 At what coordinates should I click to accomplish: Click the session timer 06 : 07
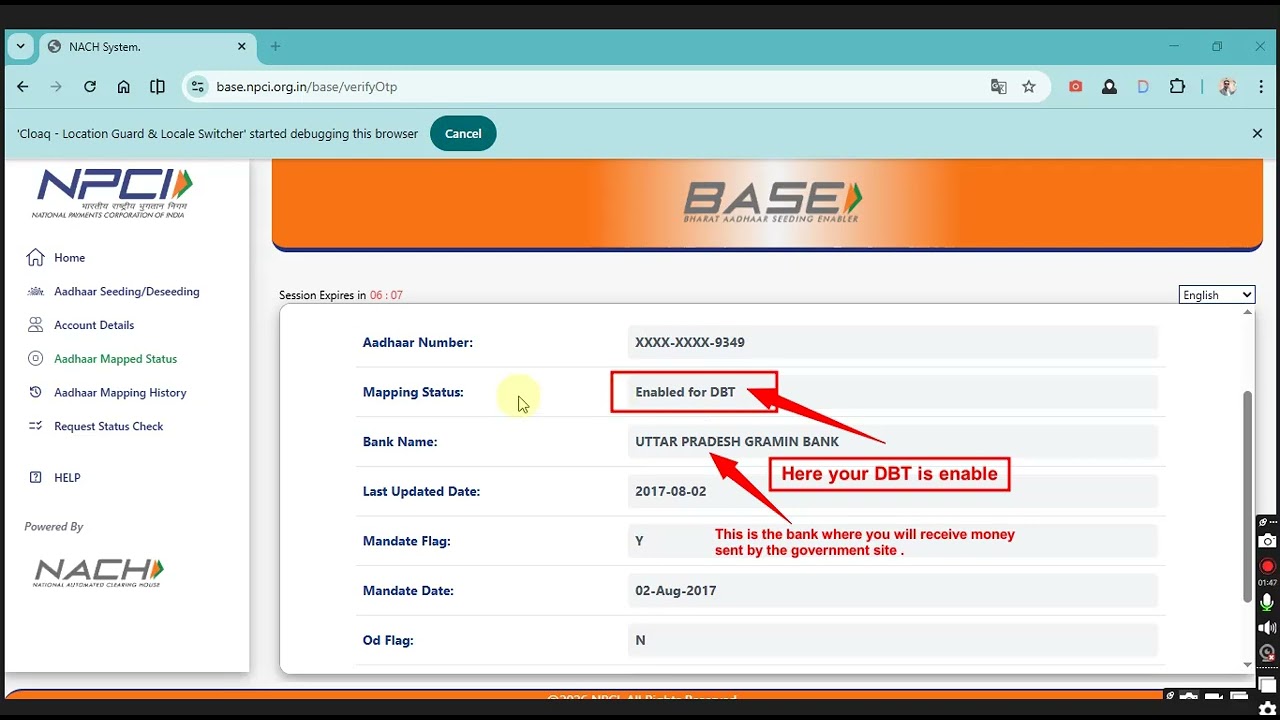(x=386, y=295)
